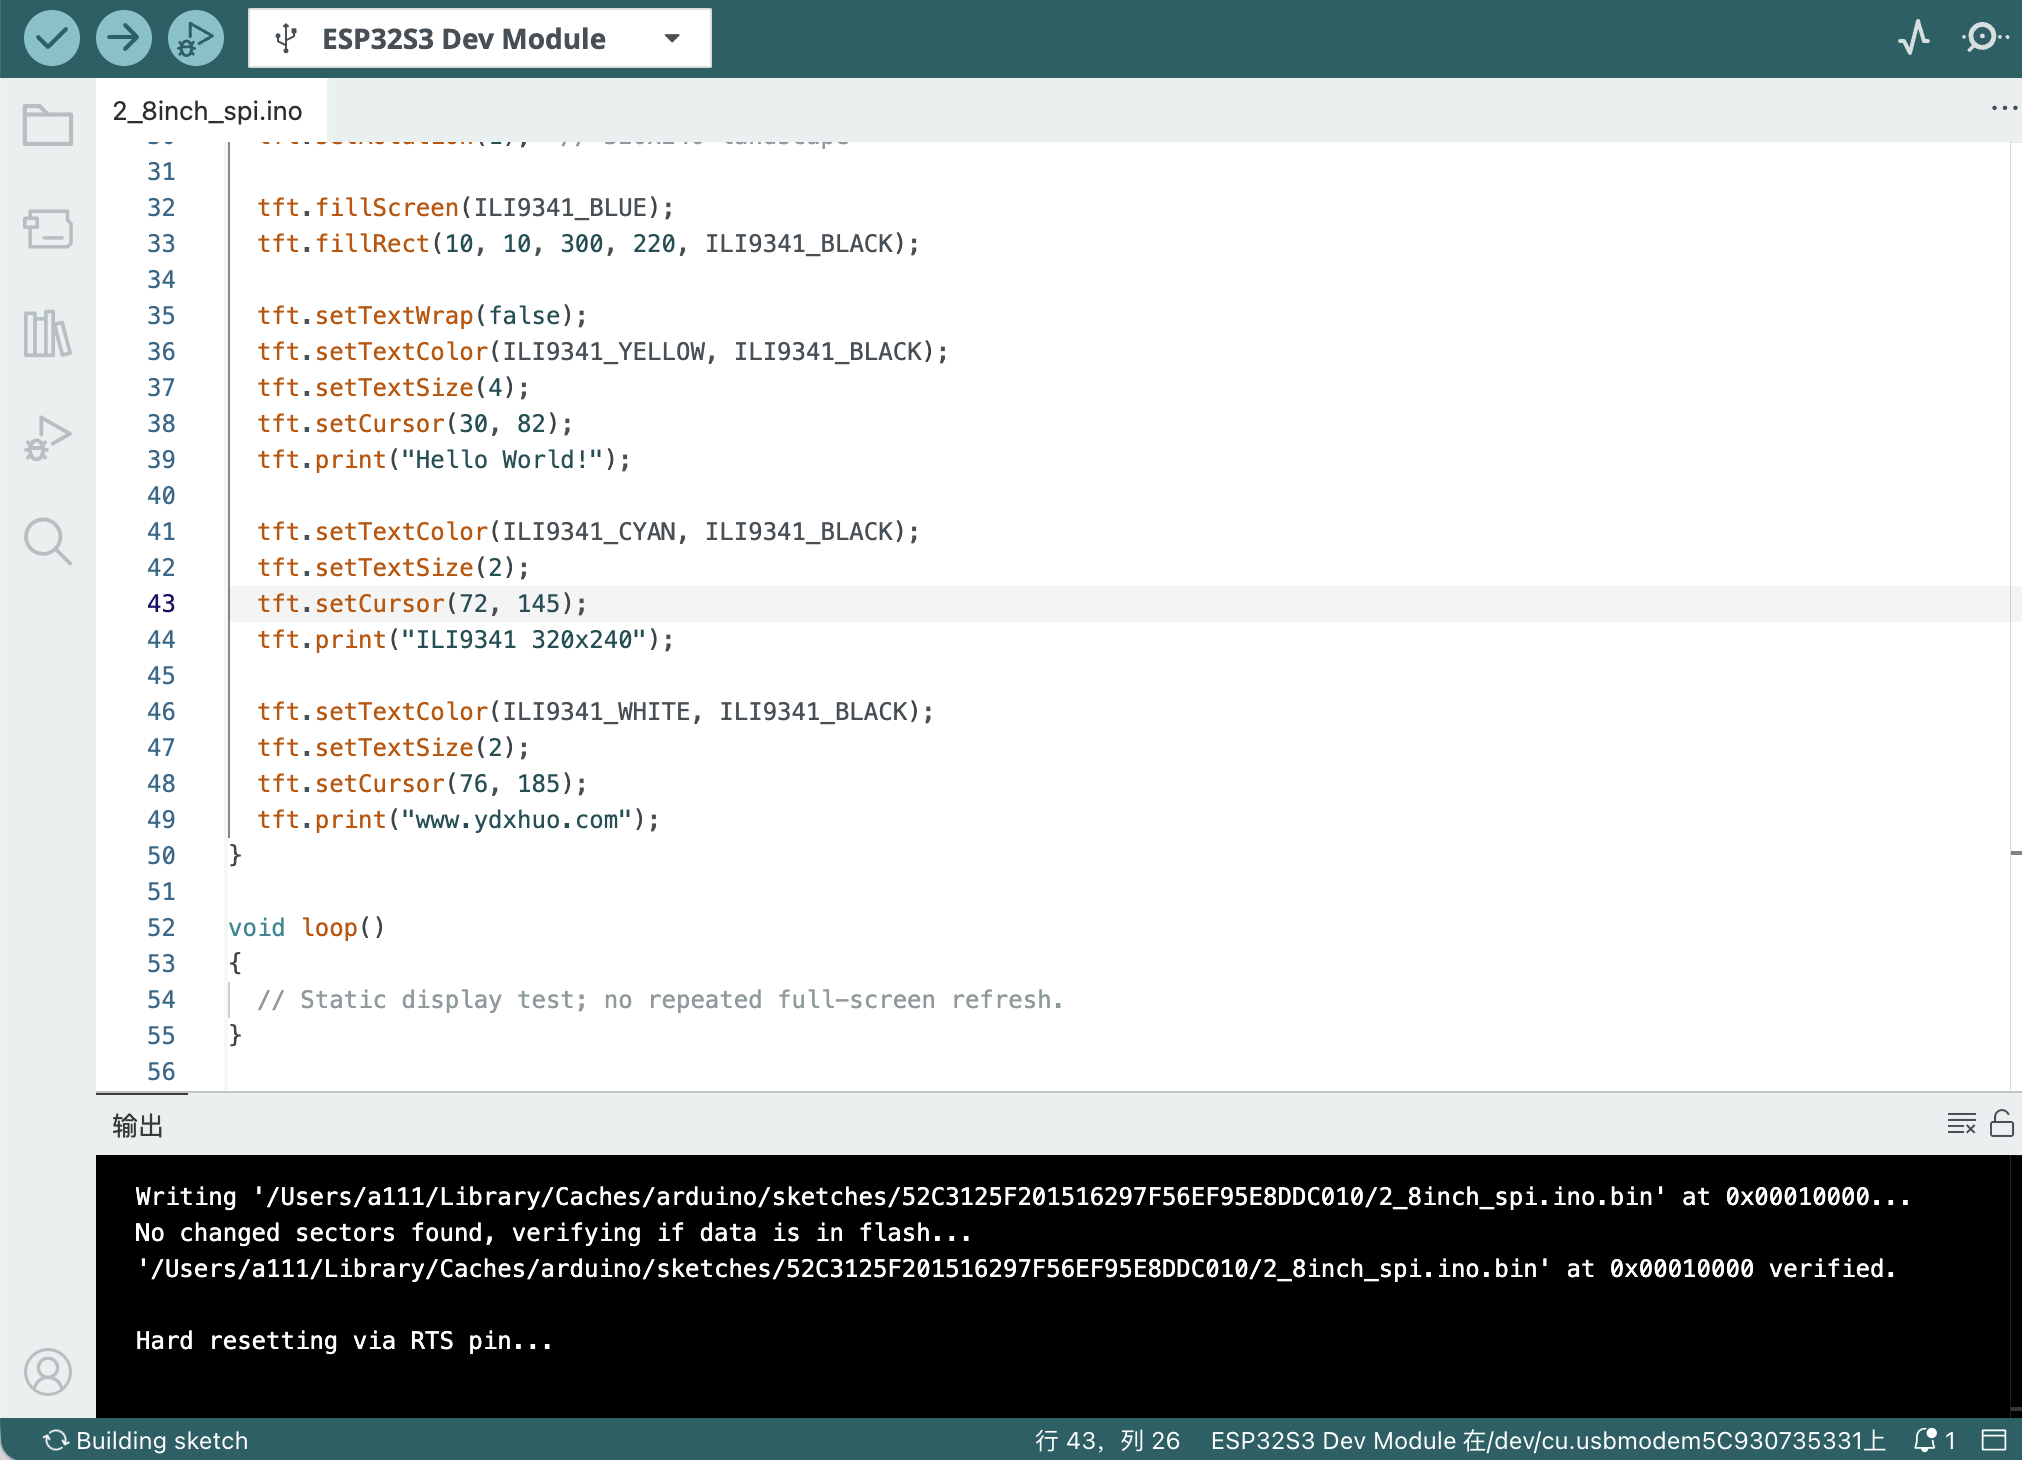Click the No changed sectors found output line

[553, 1233]
